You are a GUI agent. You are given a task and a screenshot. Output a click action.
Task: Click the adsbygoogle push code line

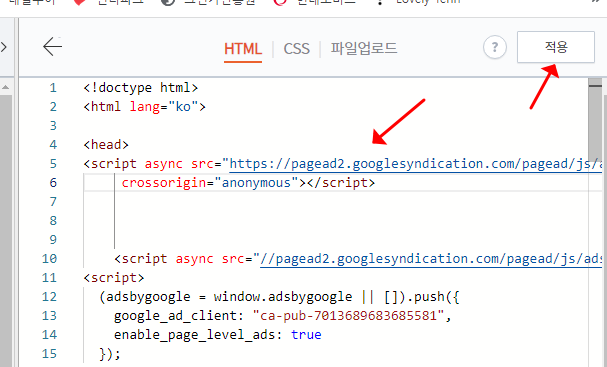coord(279,297)
